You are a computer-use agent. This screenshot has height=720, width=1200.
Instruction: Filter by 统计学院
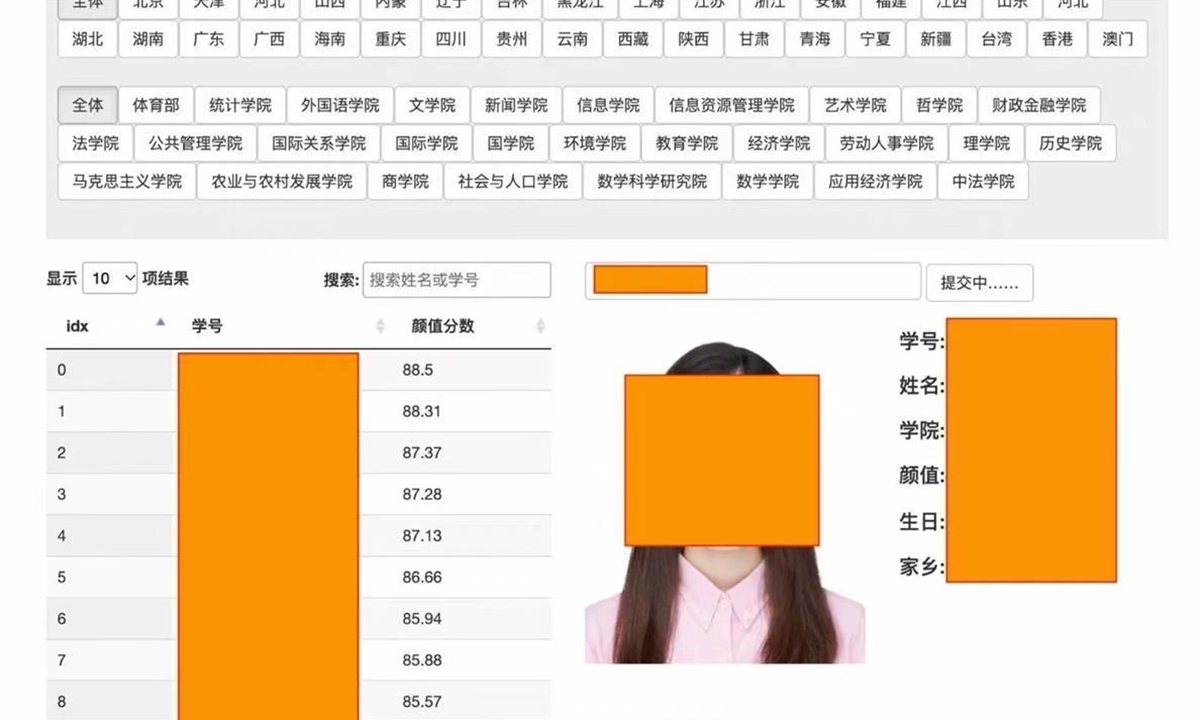coord(240,105)
